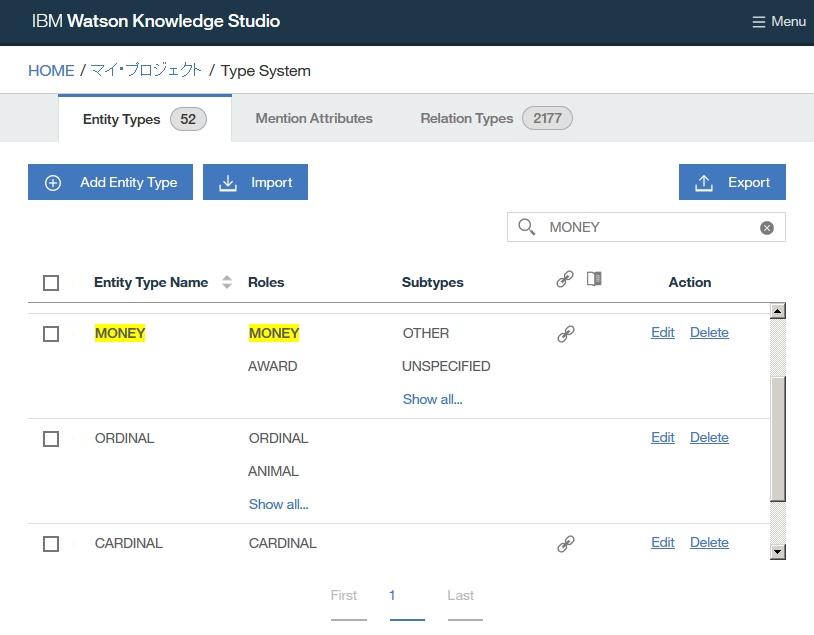This screenshot has width=814, height=635.
Task: Click the dictionary book column header icon
Action: pyautogui.click(x=594, y=280)
